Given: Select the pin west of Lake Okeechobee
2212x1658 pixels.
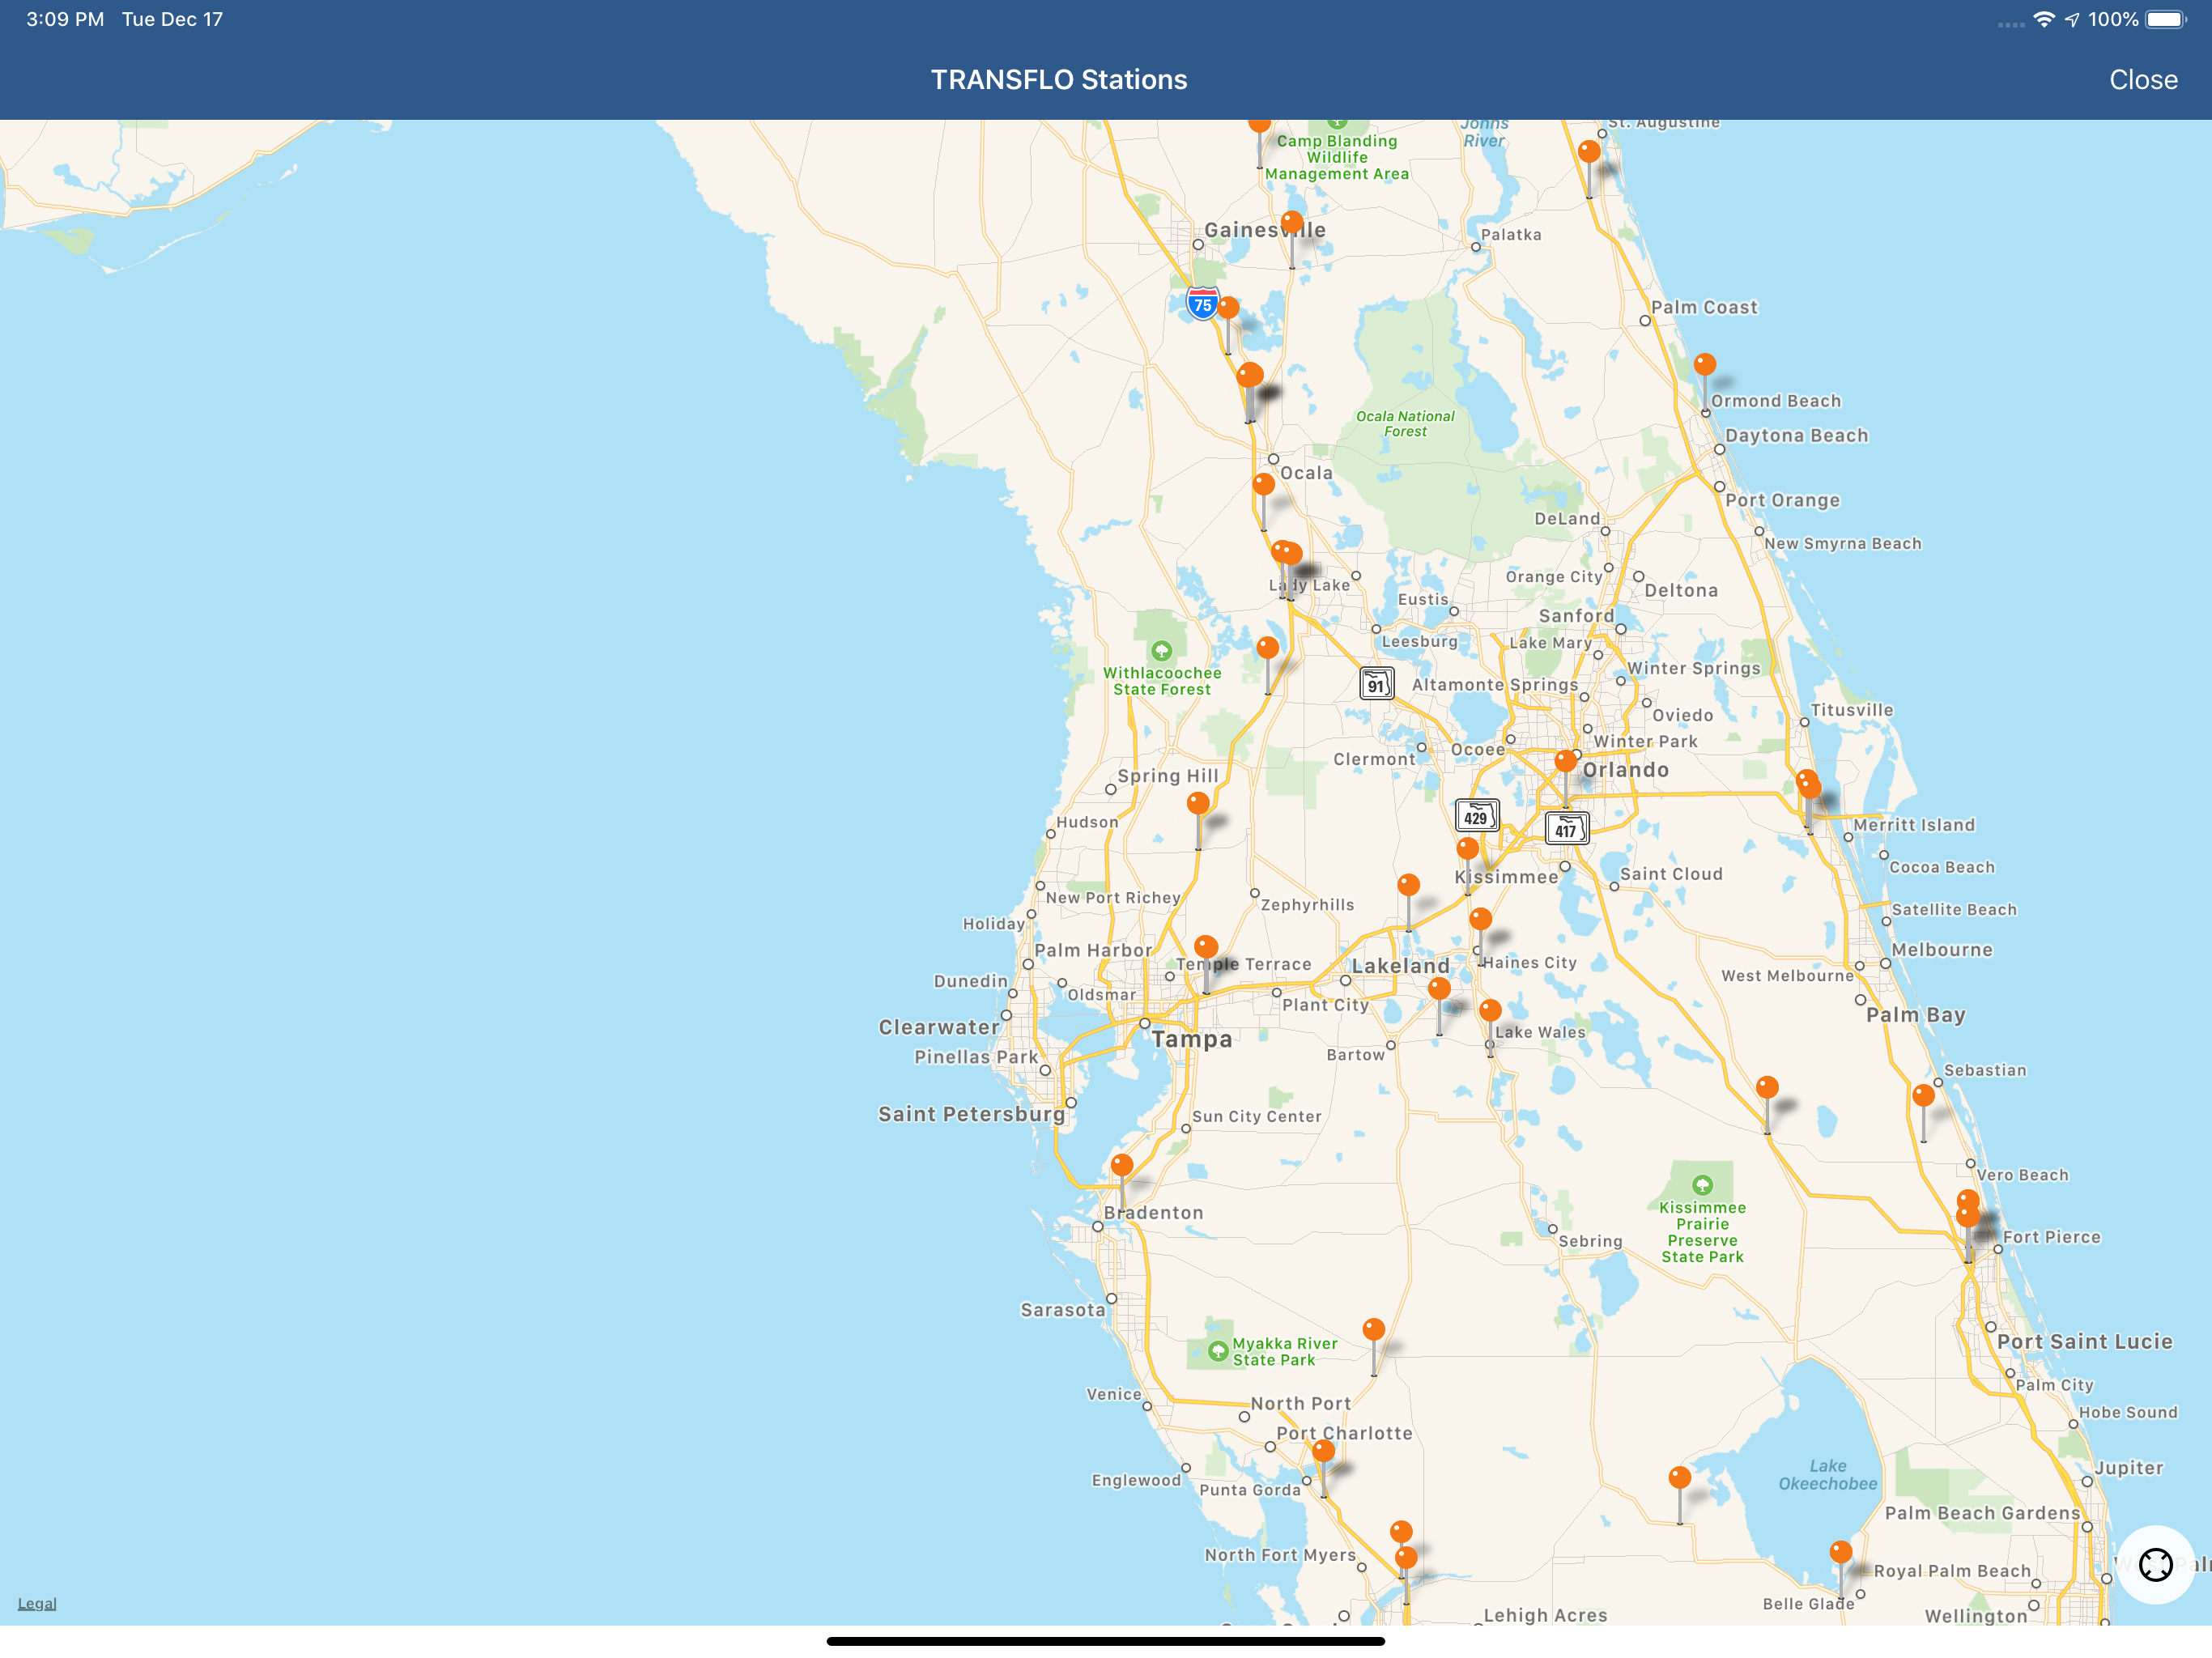Looking at the screenshot, I should coord(1680,1478).
